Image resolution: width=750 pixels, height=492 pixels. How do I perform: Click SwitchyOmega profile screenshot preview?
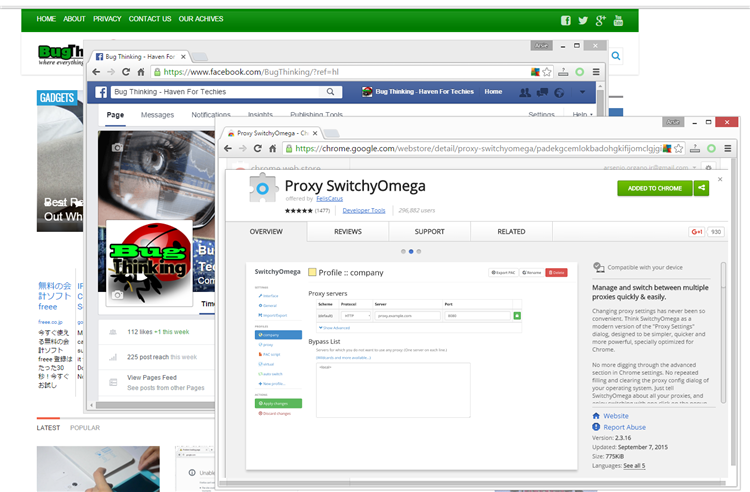(411, 366)
